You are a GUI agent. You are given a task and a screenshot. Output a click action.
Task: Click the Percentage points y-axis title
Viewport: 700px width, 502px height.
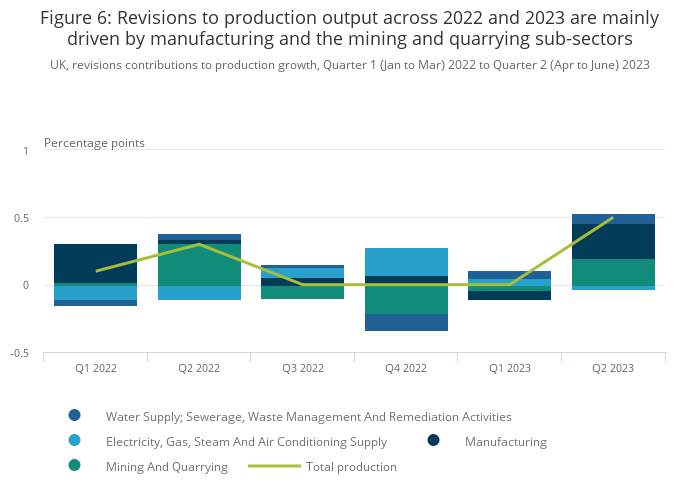click(94, 143)
